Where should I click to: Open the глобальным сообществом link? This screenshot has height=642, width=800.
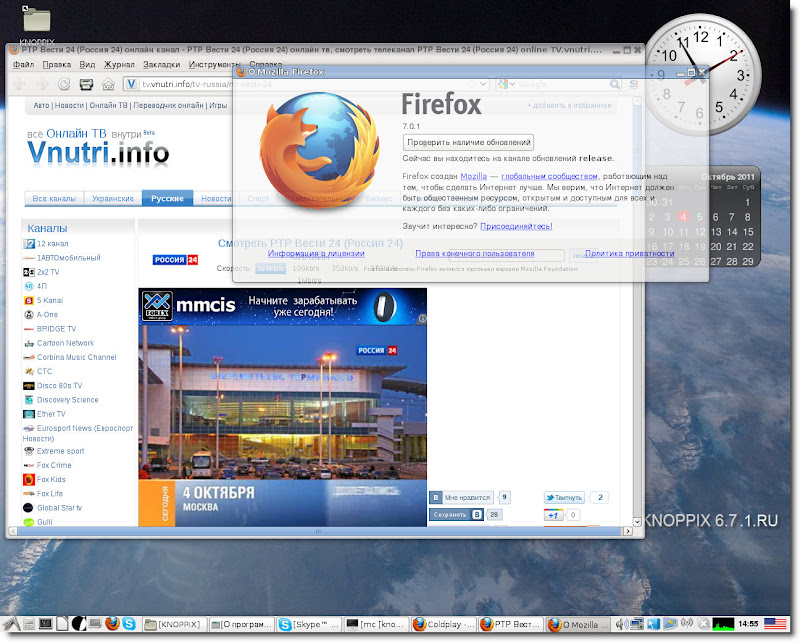click(549, 176)
